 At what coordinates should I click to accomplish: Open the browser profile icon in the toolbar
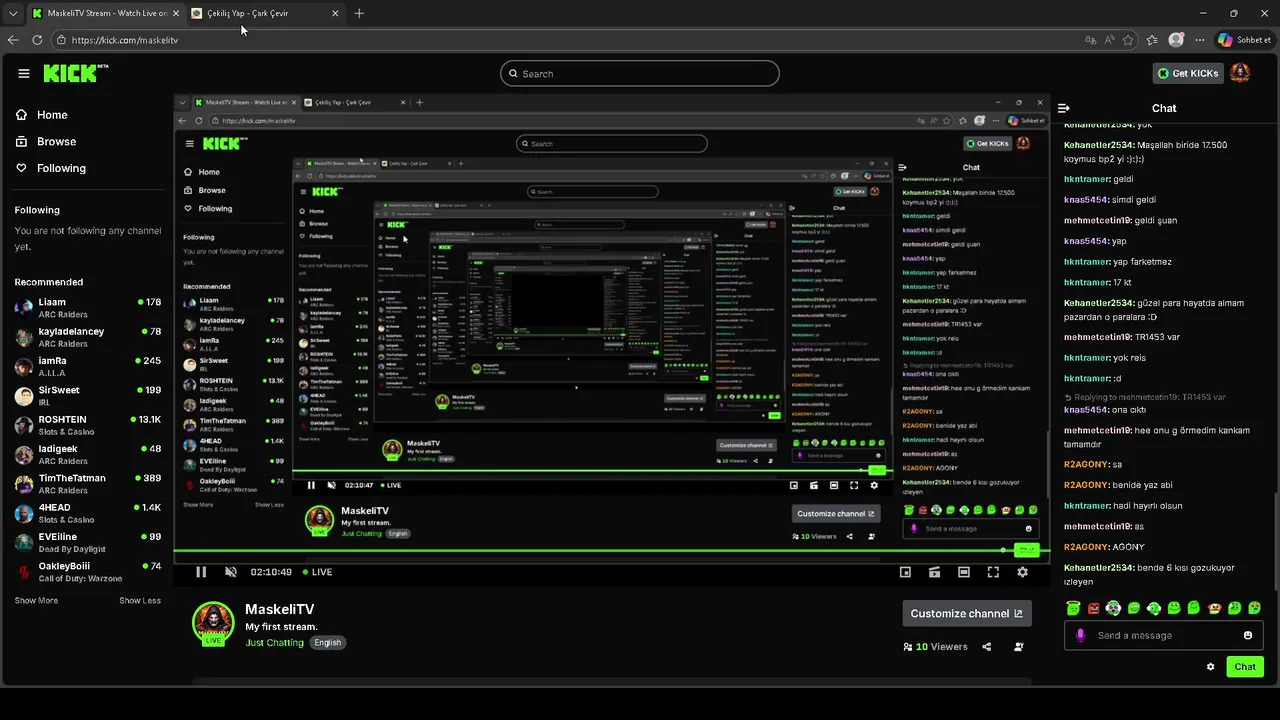coord(1176,40)
